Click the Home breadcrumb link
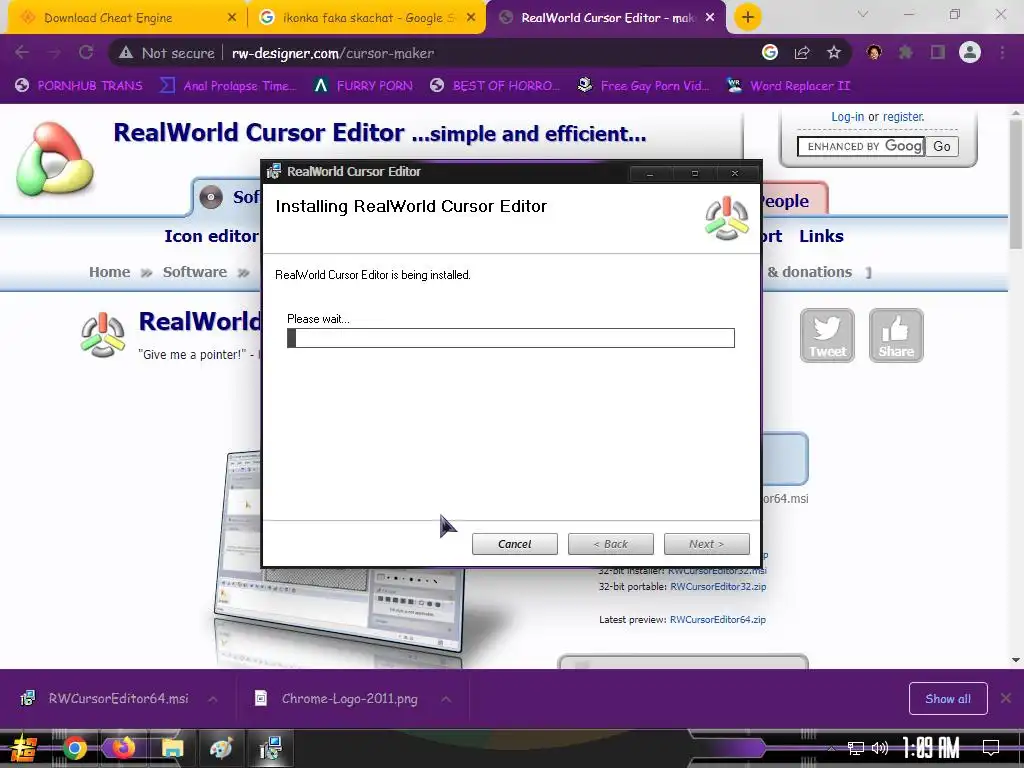 [110, 272]
